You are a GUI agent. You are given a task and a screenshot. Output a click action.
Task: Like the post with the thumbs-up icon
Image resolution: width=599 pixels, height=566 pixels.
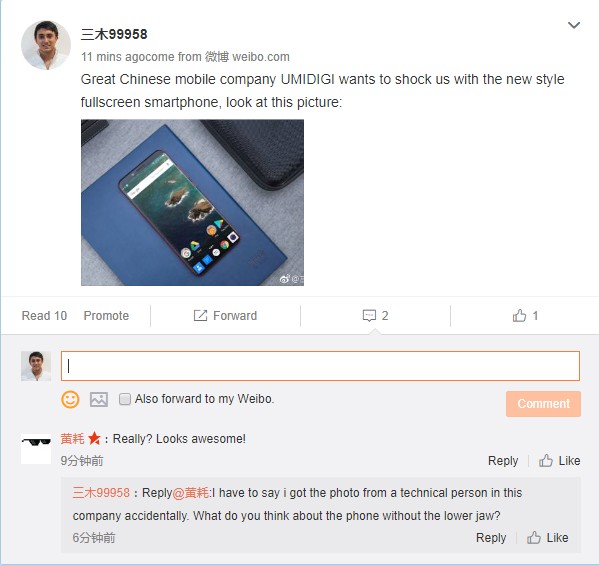[x=519, y=315]
